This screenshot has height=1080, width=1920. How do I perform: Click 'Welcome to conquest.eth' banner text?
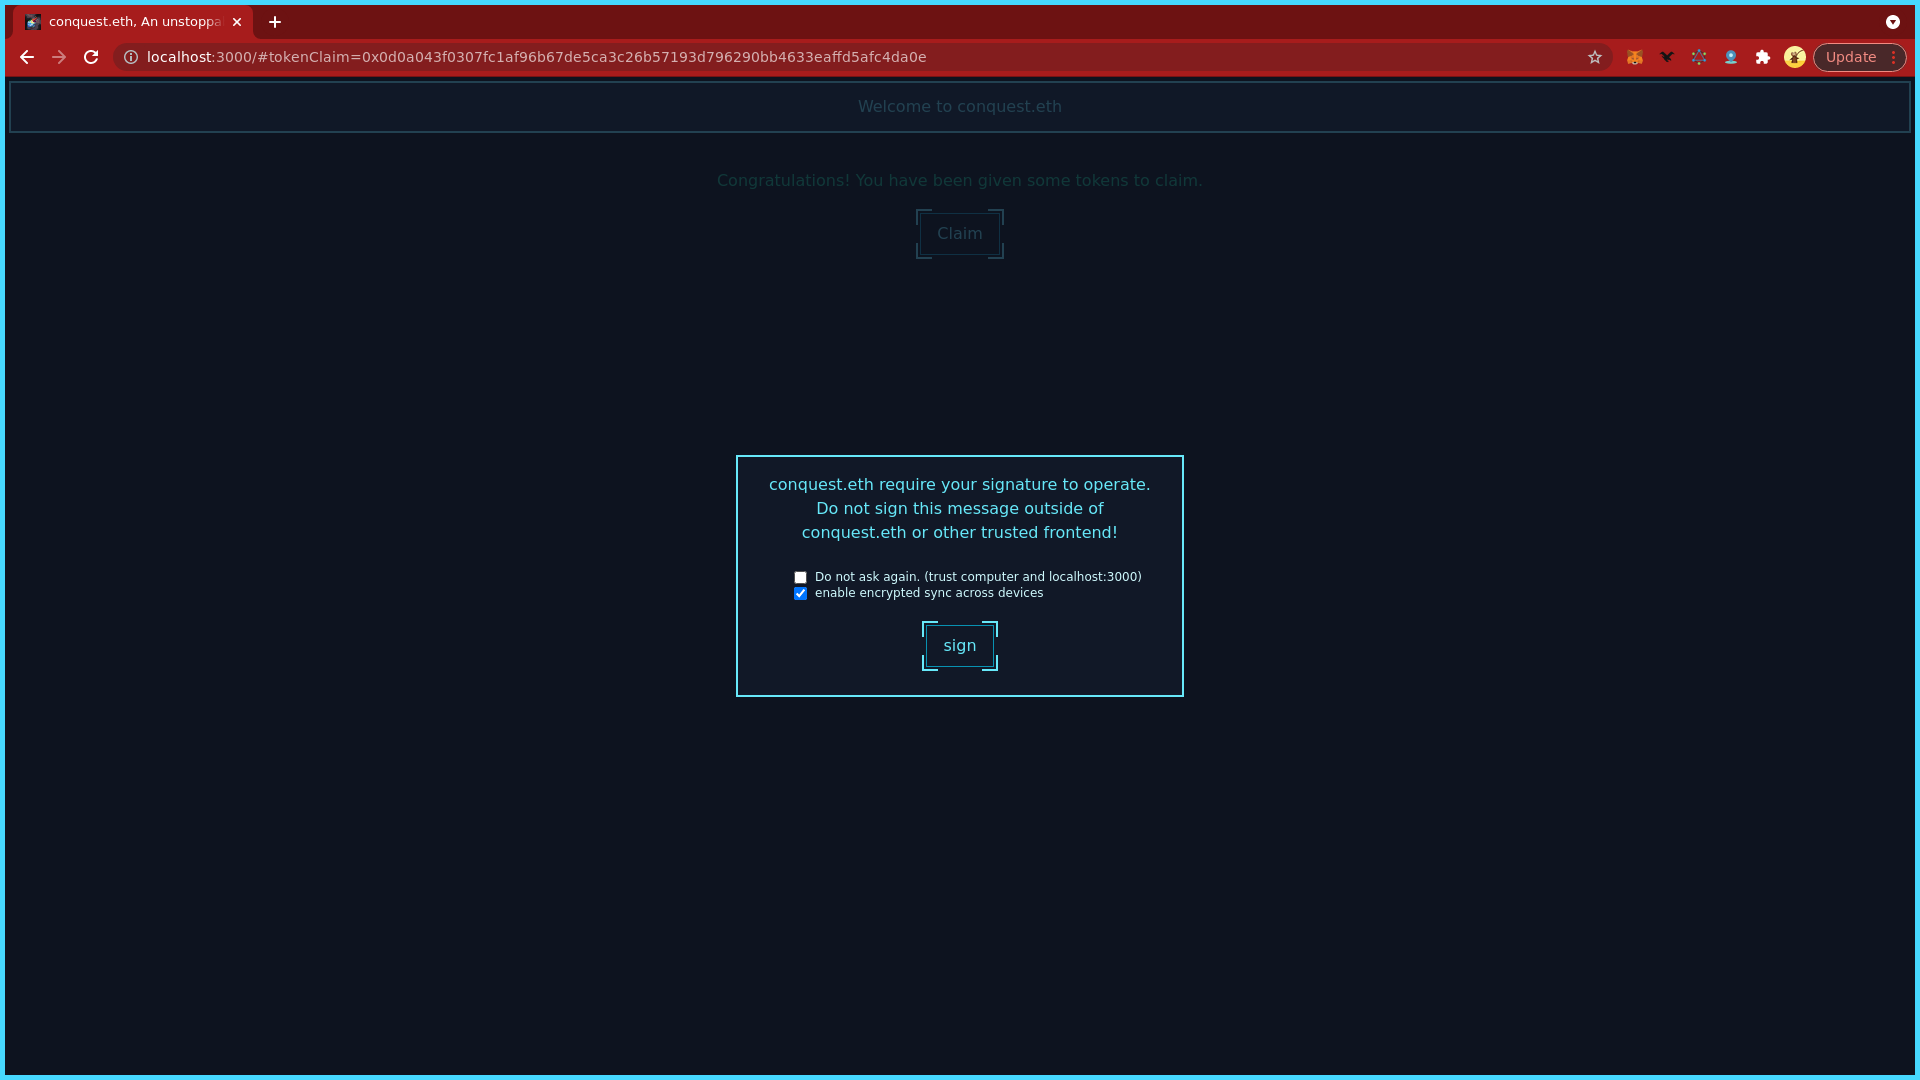tap(960, 107)
